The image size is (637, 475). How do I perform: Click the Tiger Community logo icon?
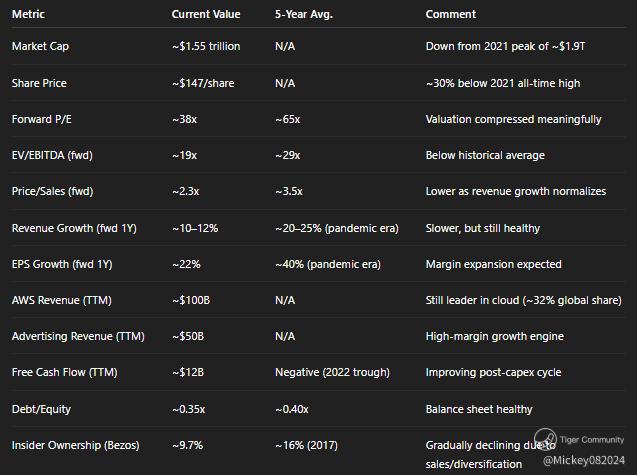pyautogui.click(x=544, y=442)
